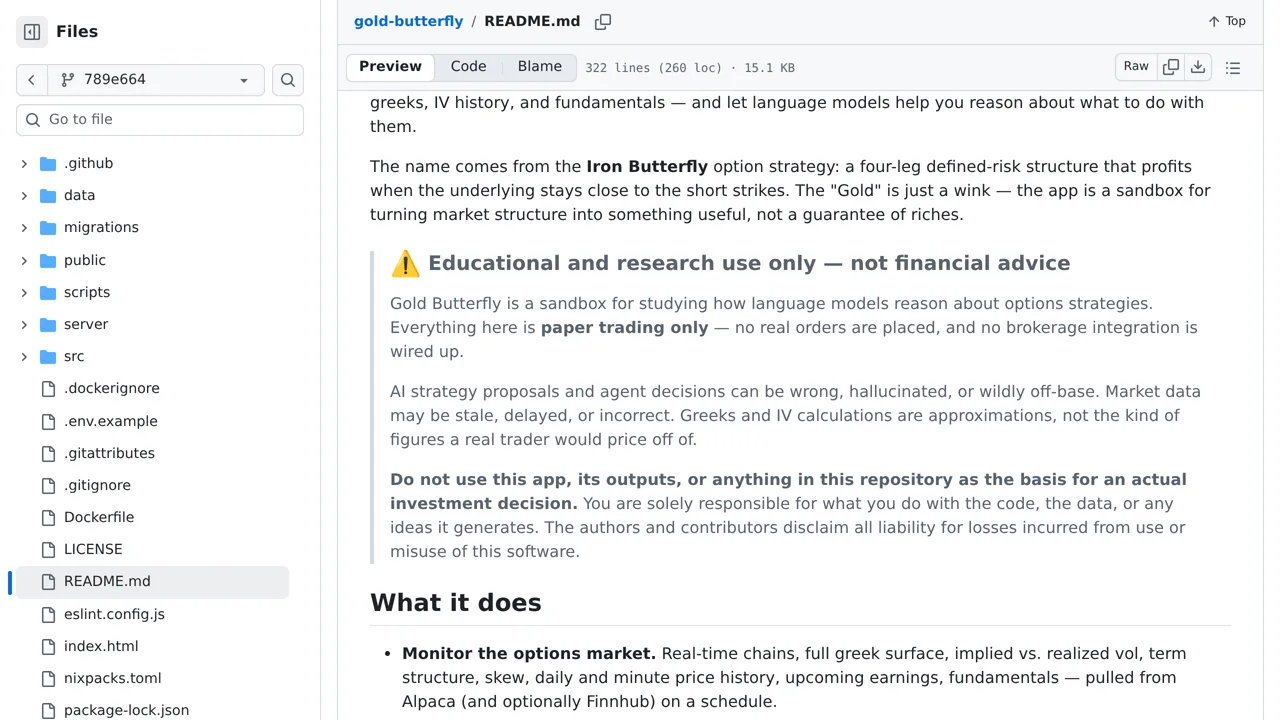Open the gold-butterfly repository link
Screen dimensions: 1280x720
(x=408, y=21)
